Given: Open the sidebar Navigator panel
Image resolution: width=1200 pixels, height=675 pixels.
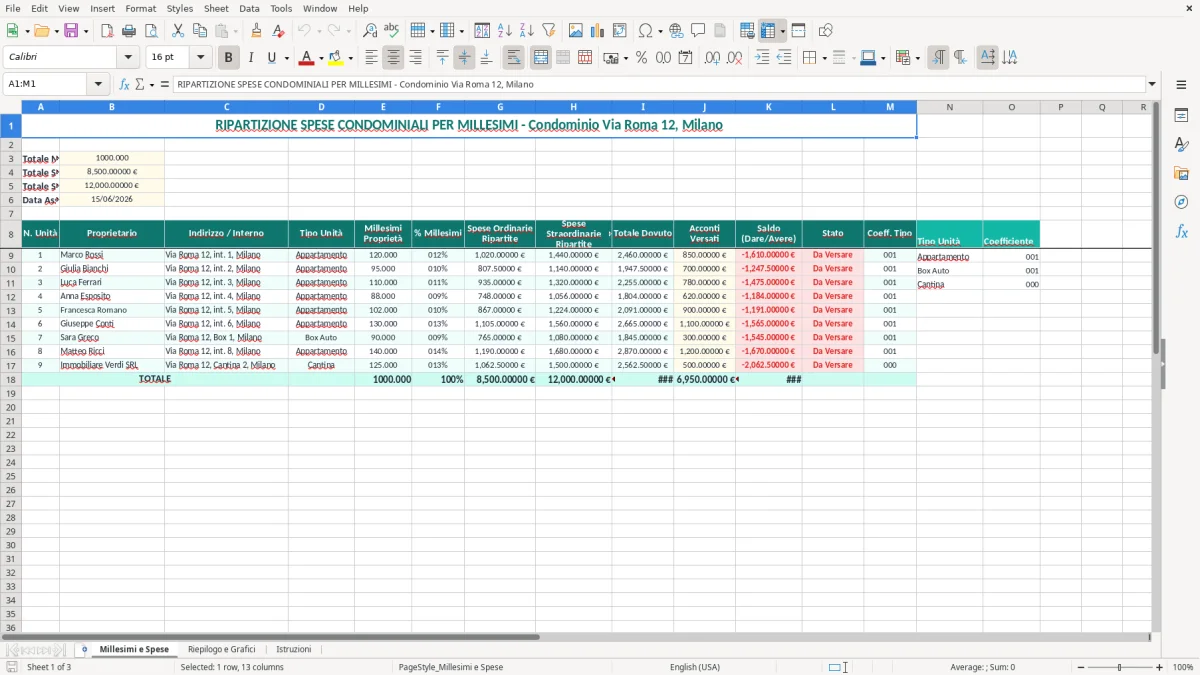Looking at the screenshot, I should (x=1181, y=202).
